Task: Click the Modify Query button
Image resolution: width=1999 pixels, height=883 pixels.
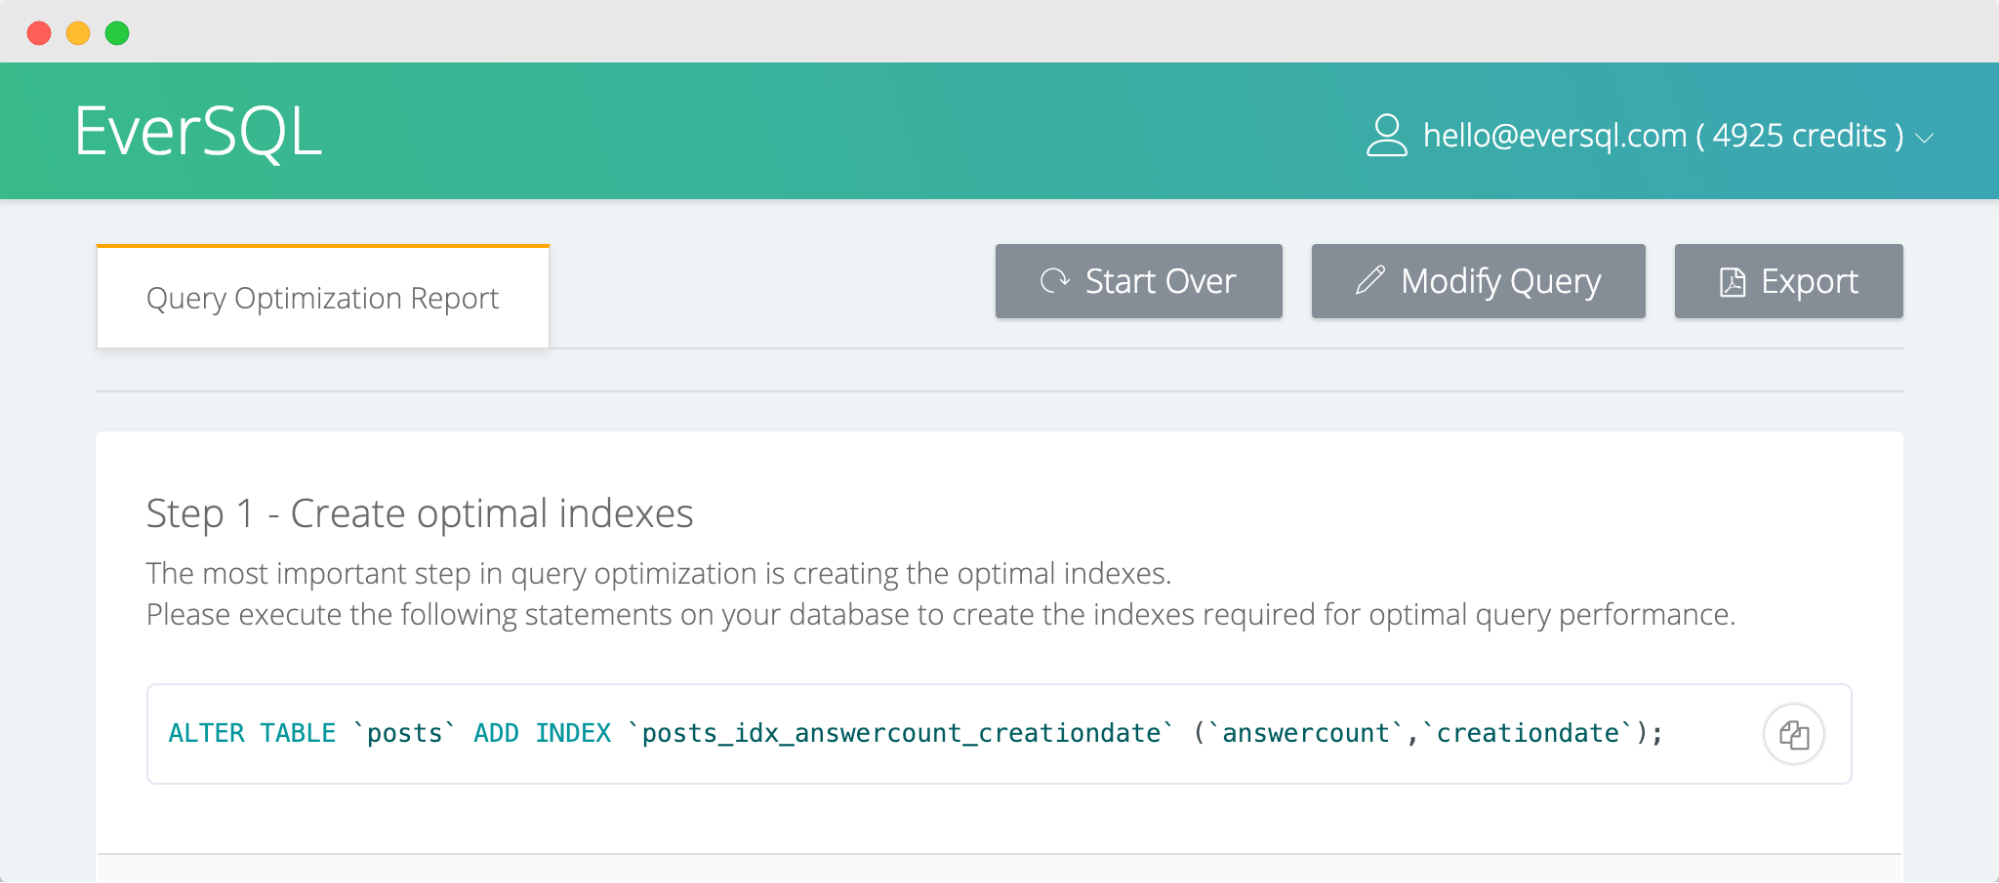Action: [x=1478, y=281]
